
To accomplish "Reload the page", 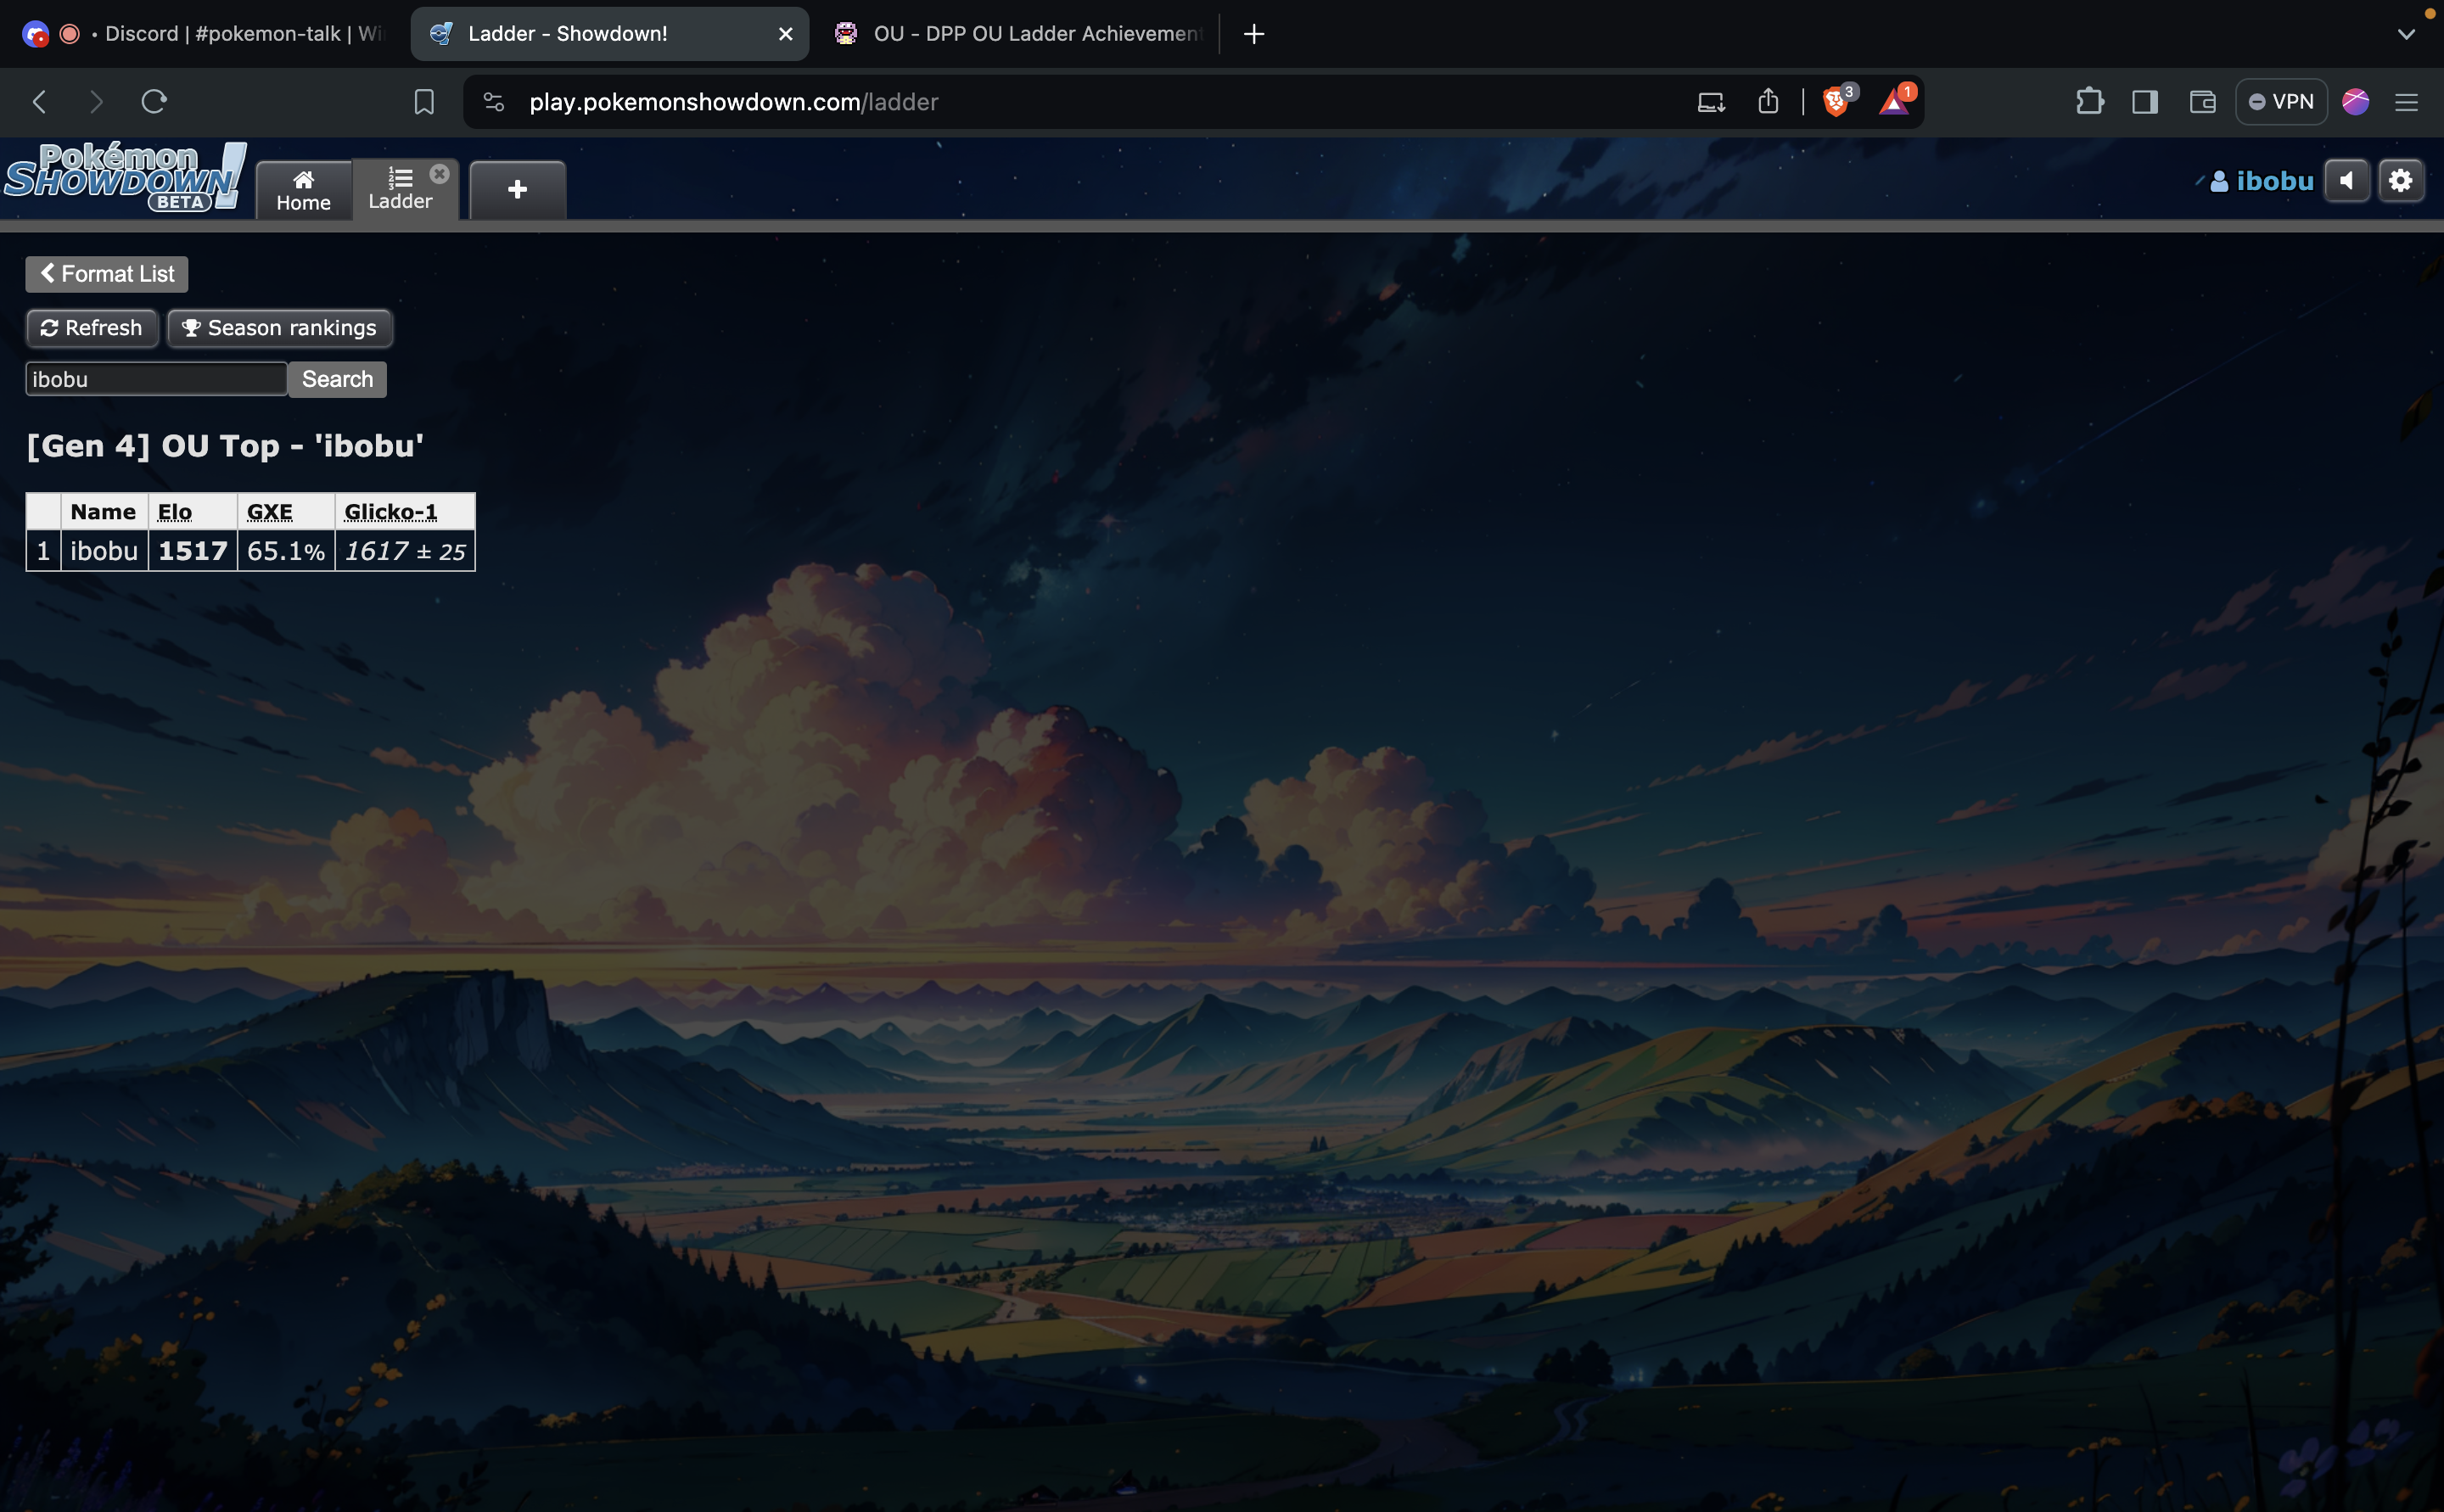I will coord(154,102).
